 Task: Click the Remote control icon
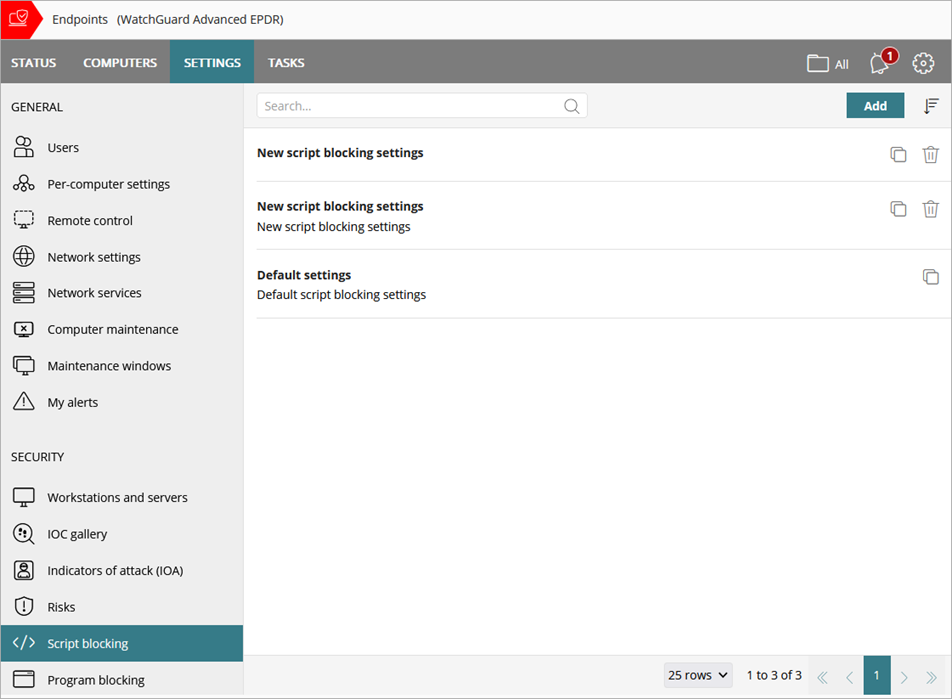coord(25,220)
